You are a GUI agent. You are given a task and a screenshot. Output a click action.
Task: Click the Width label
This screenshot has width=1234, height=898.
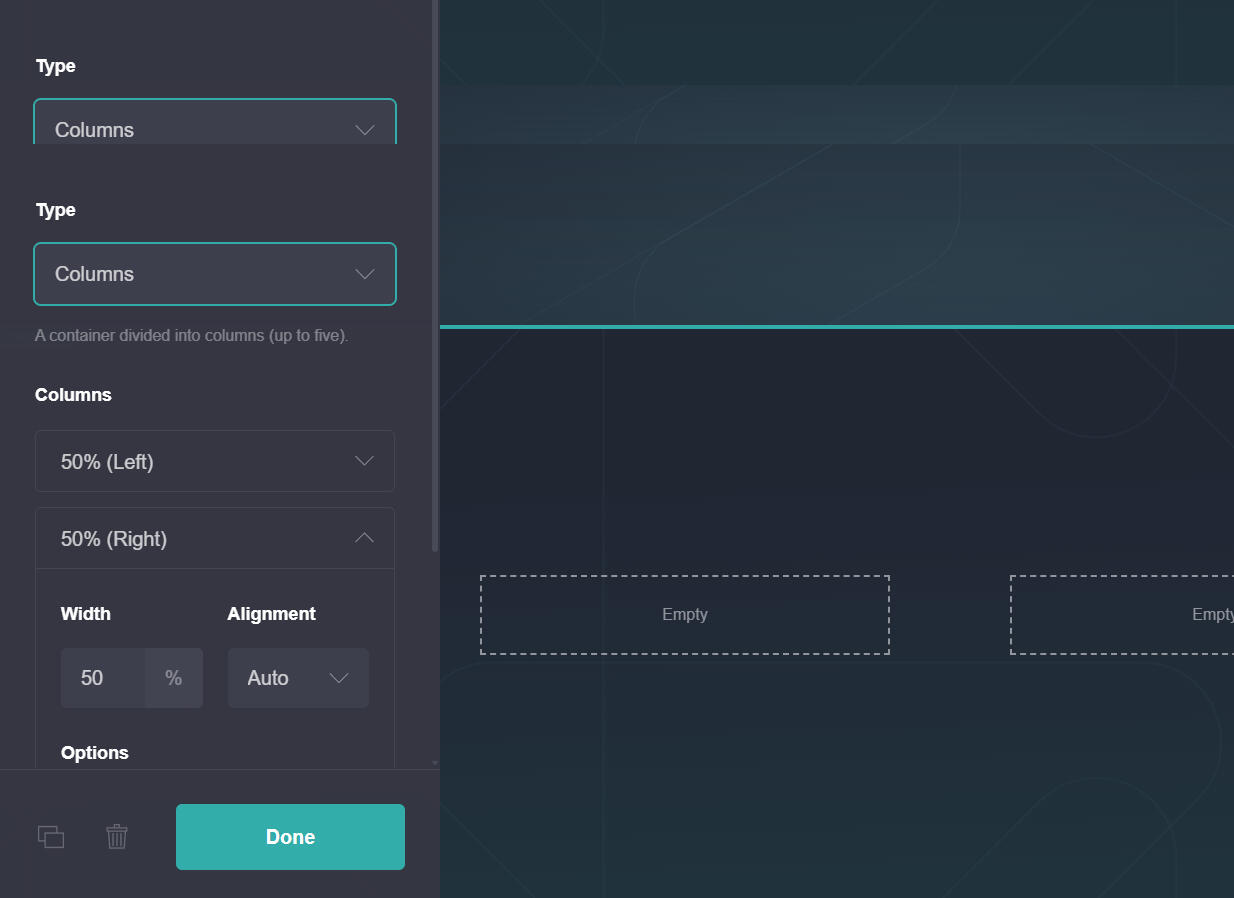coord(86,614)
